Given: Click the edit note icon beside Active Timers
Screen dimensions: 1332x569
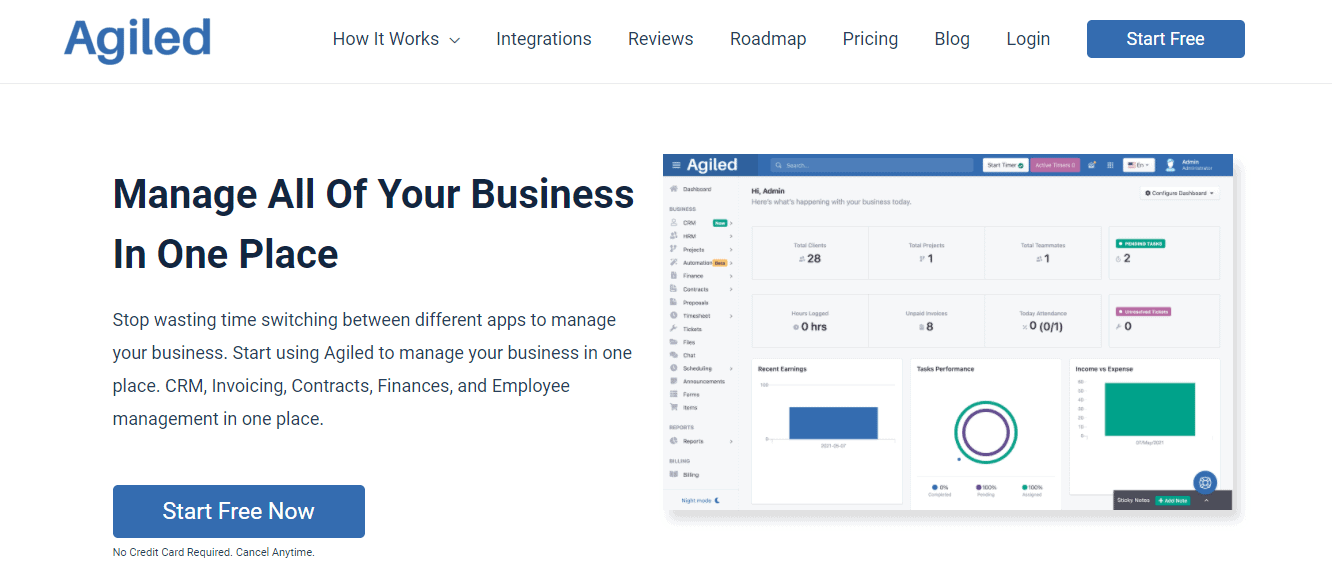Looking at the screenshot, I should point(1092,165).
